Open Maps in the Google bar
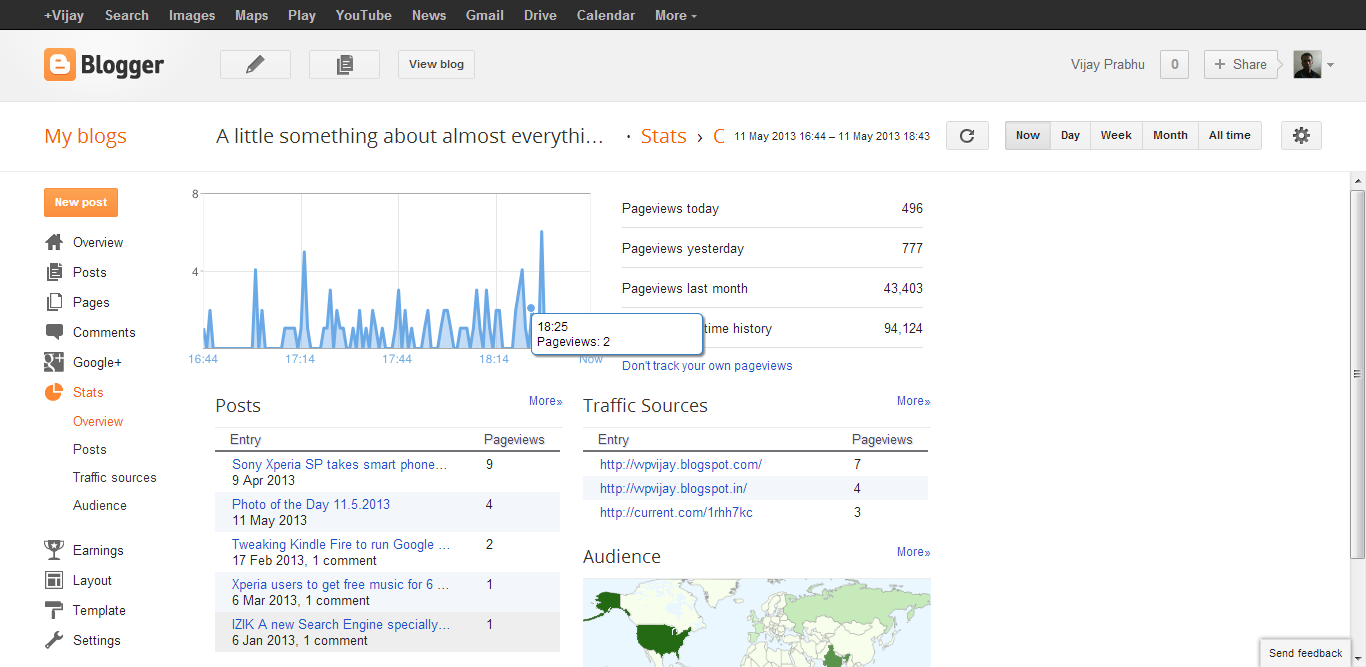 252,15
